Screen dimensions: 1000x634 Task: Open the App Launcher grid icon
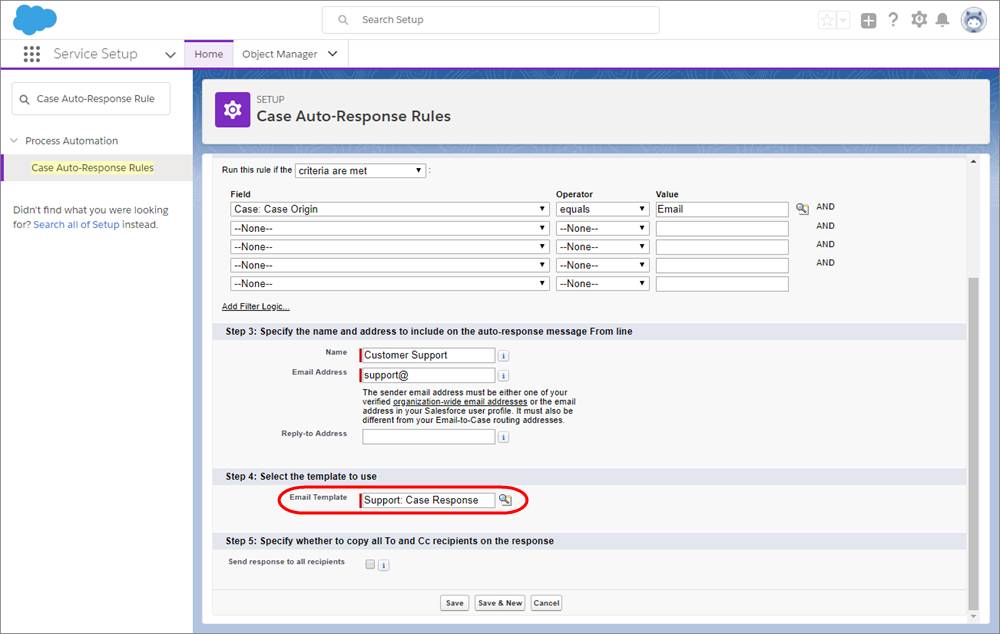(32, 54)
